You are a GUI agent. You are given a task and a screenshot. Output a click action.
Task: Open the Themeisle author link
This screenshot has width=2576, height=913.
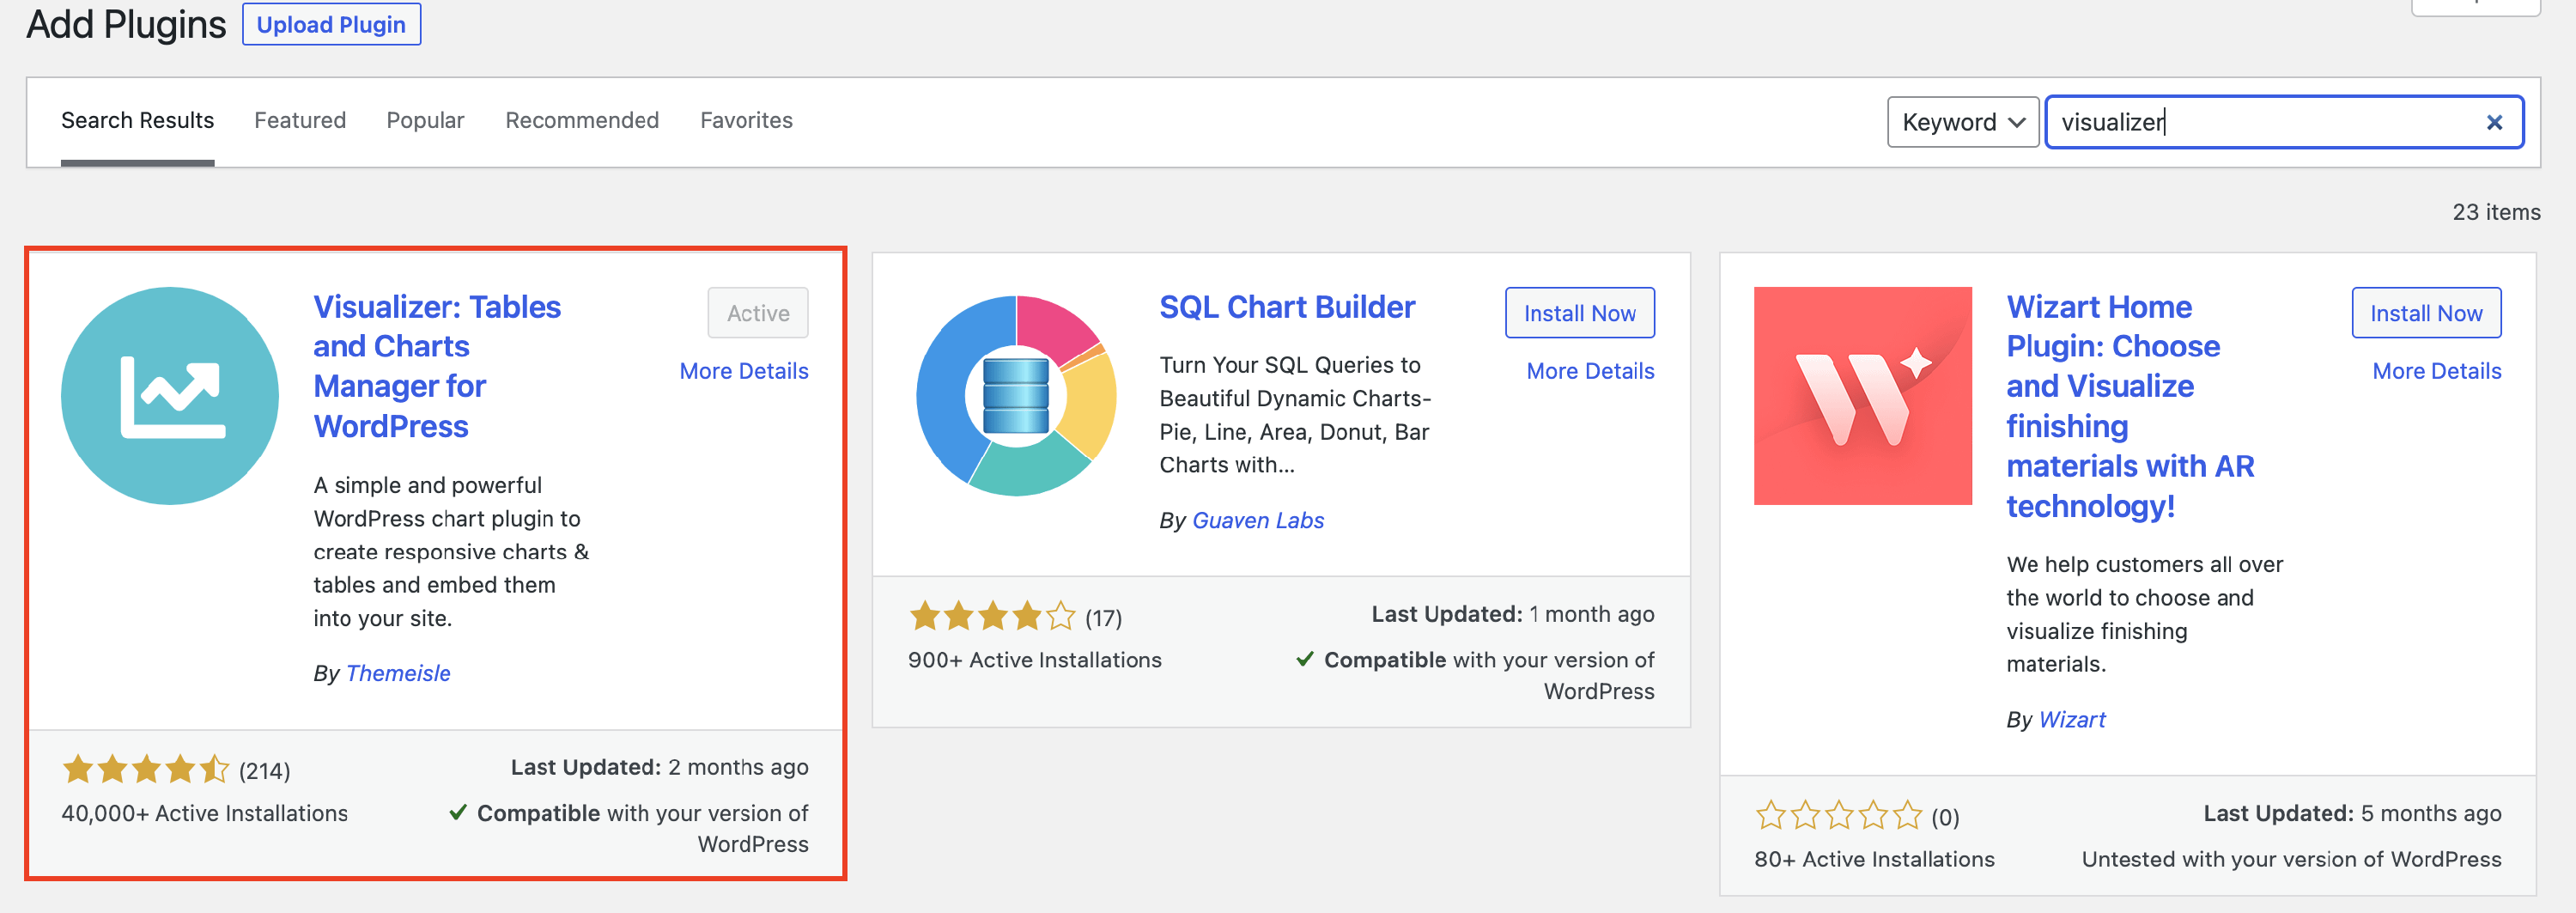point(398,673)
